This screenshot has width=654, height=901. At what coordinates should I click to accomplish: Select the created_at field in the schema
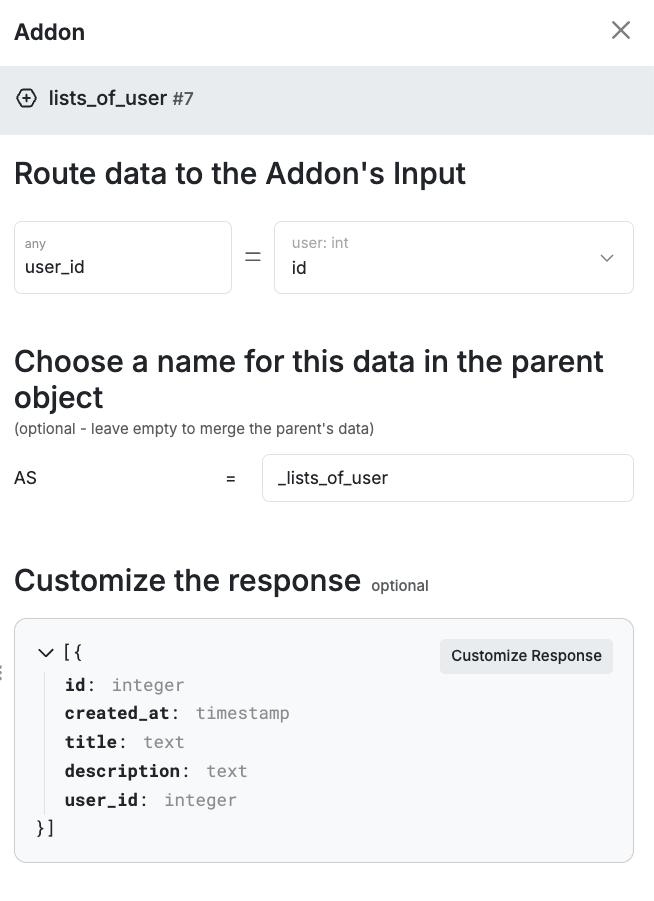coord(117,713)
